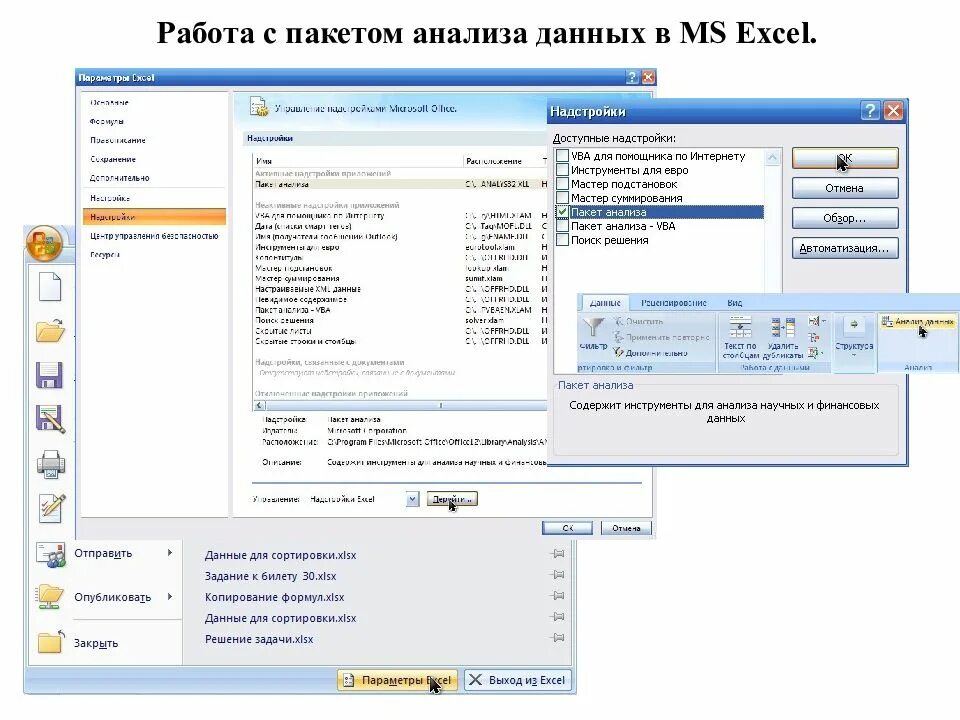The image size is (960, 720).
Task: Toggle VBA для помощника по Интернету checkbox
Action: pyautogui.click(x=562, y=156)
